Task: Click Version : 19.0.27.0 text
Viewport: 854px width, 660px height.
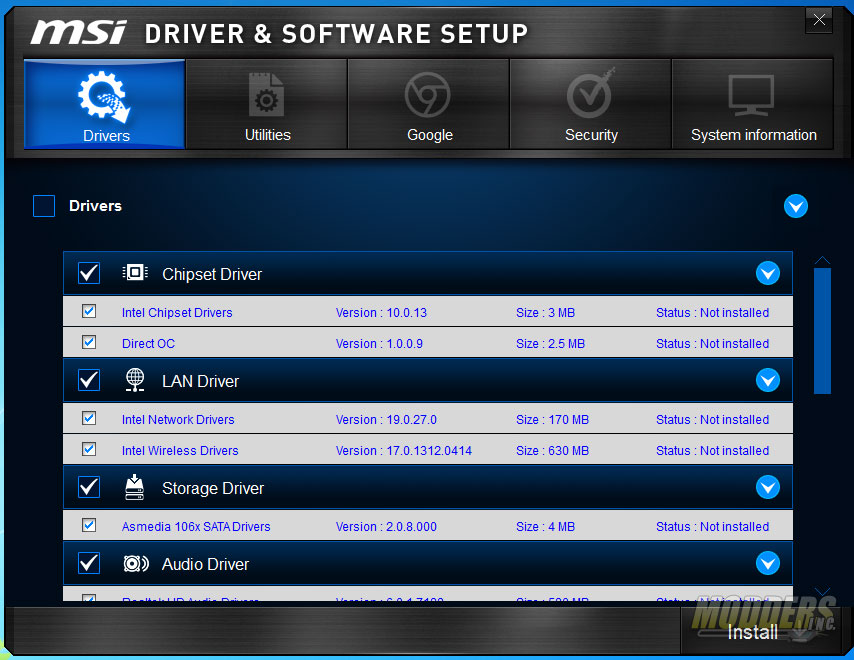Action: [x=386, y=420]
